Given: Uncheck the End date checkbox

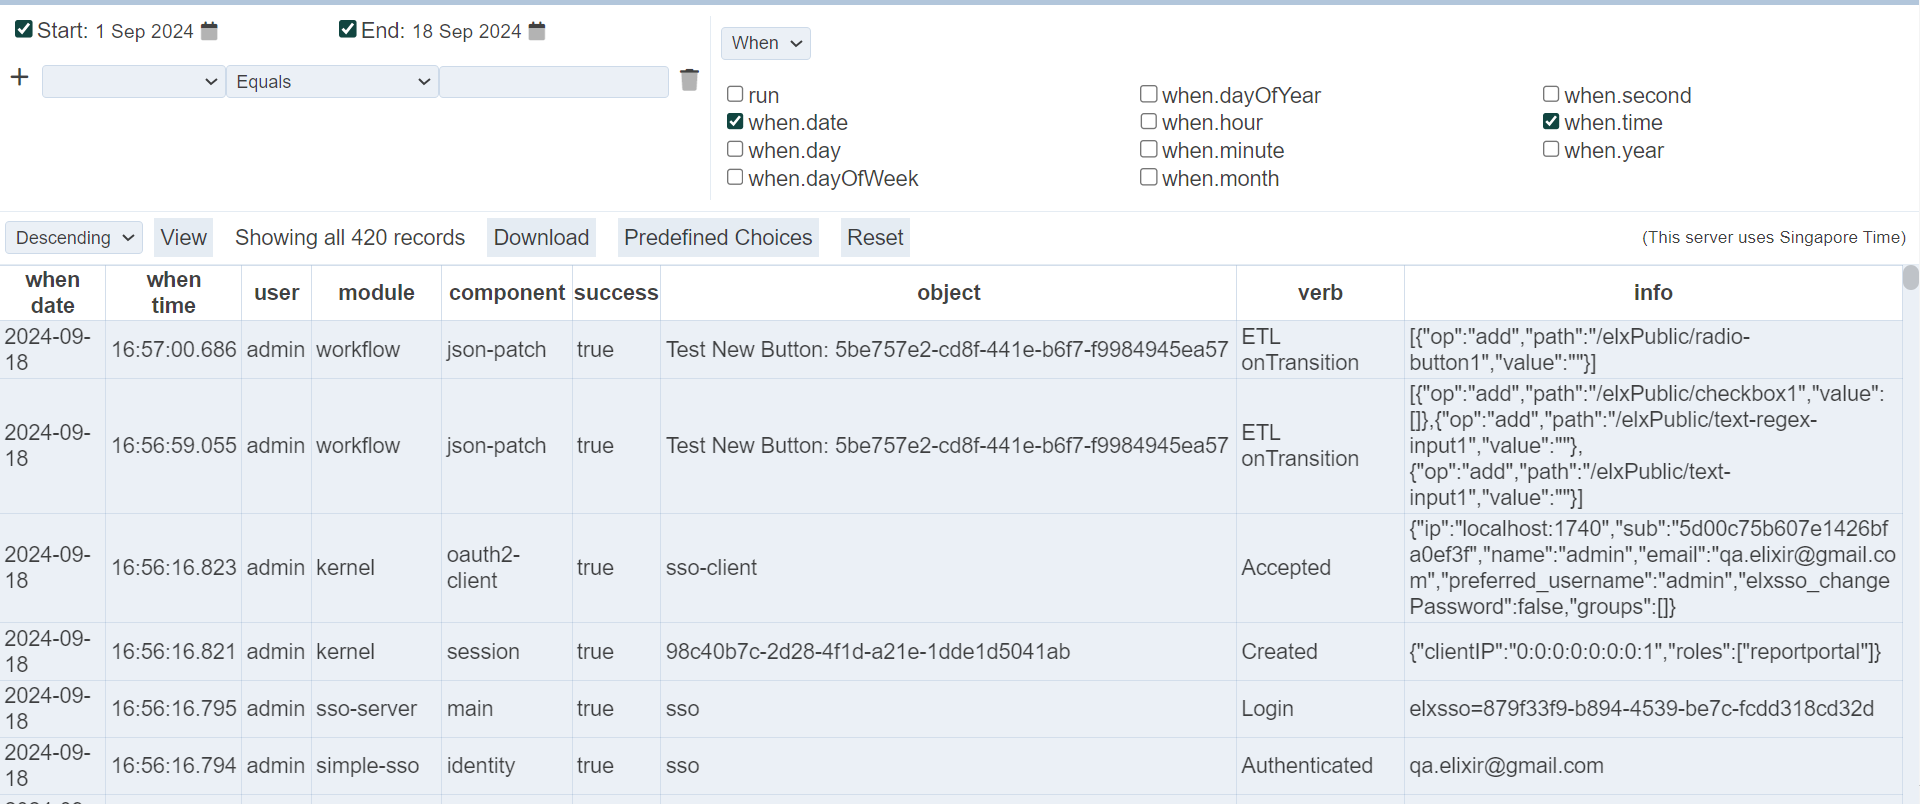Looking at the screenshot, I should coord(348,29).
